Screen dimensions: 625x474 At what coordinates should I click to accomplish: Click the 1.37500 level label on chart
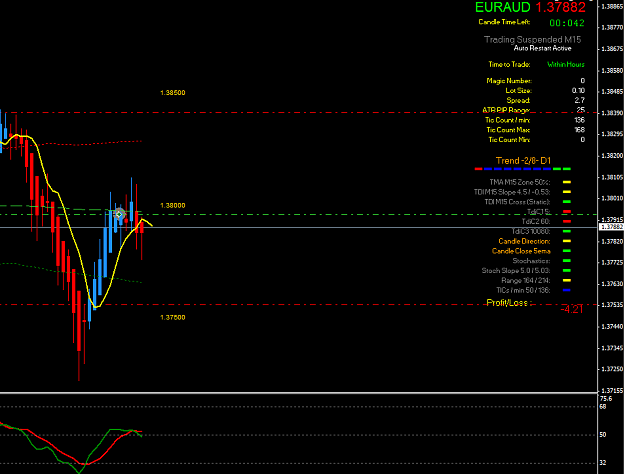coord(173,318)
